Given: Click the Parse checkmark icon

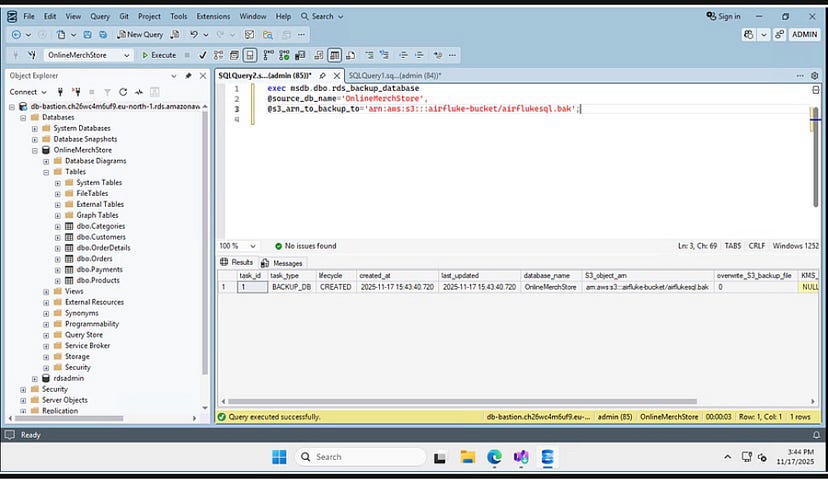Looking at the screenshot, I should coord(202,55).
